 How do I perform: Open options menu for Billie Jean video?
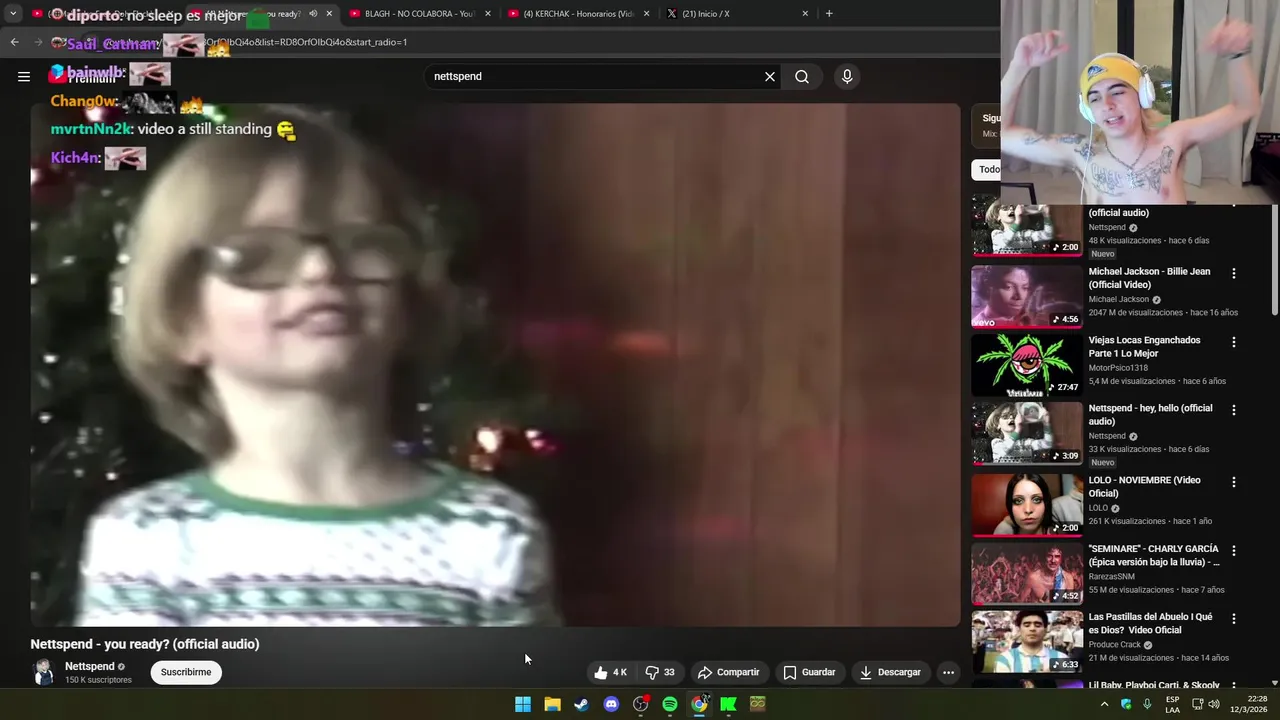point(1233,273)
